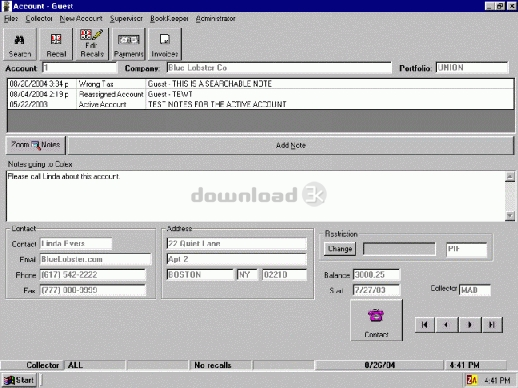Go to the previous account record
518x388 pixels.
(446, 325)
